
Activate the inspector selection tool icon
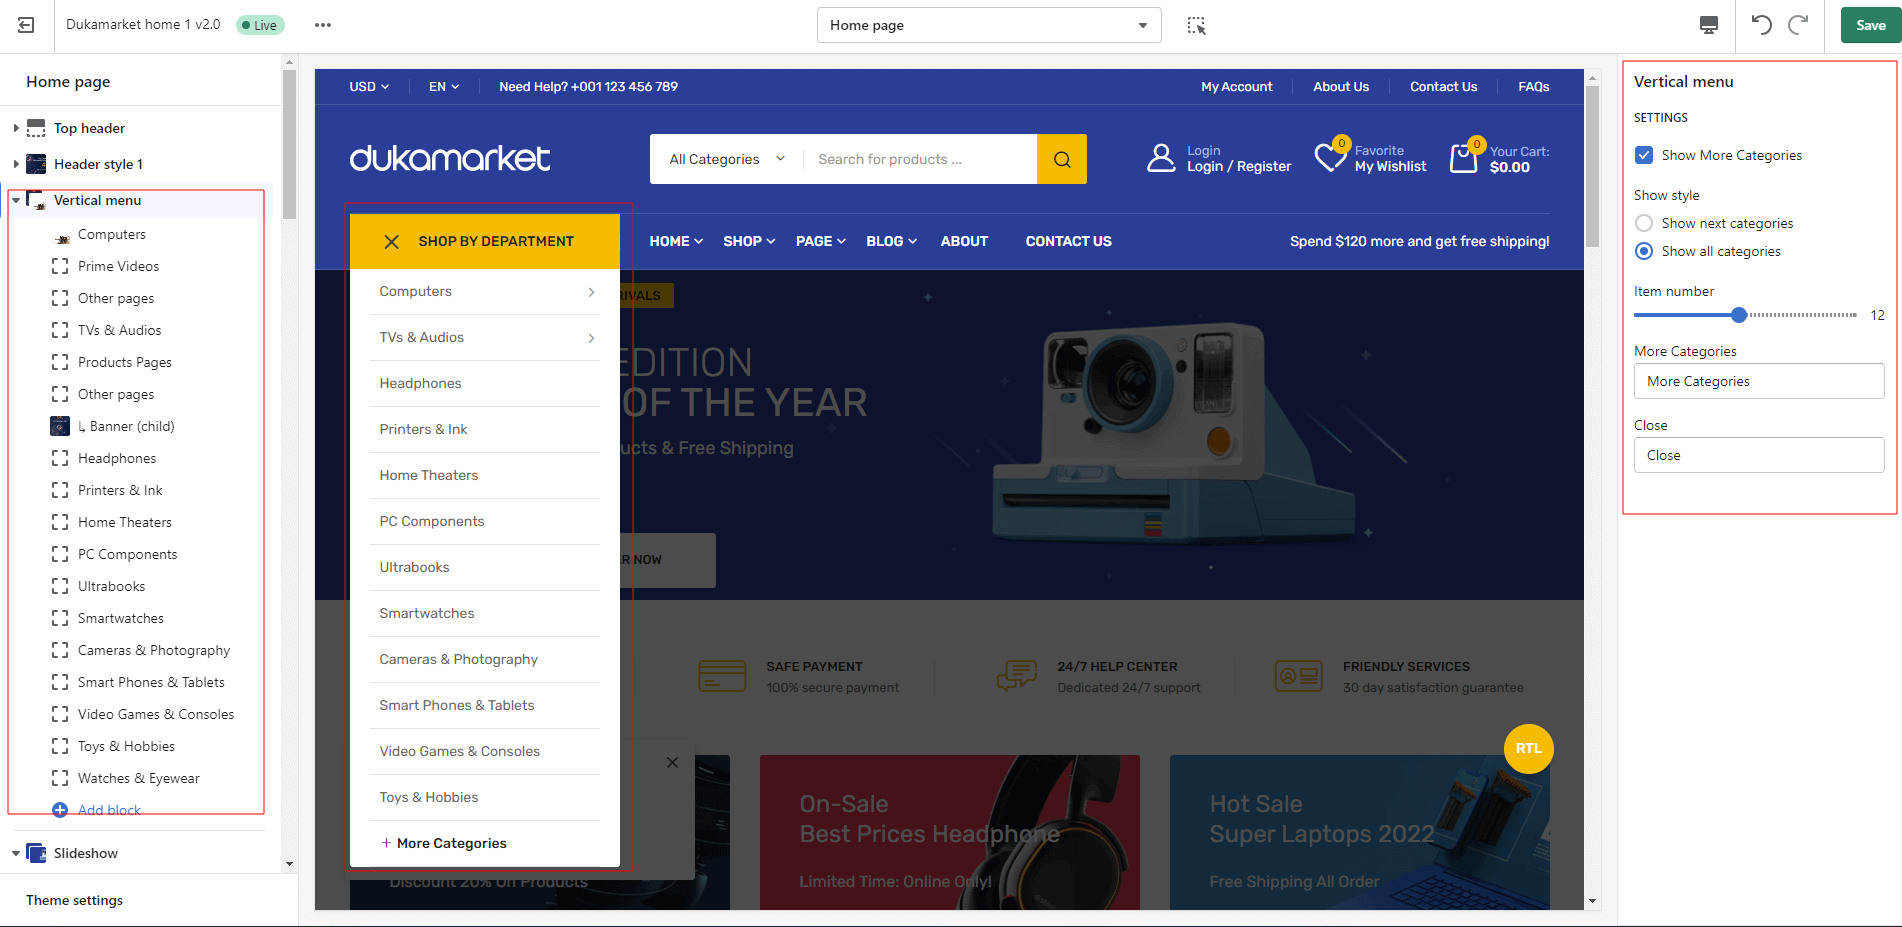point(1196,25)
